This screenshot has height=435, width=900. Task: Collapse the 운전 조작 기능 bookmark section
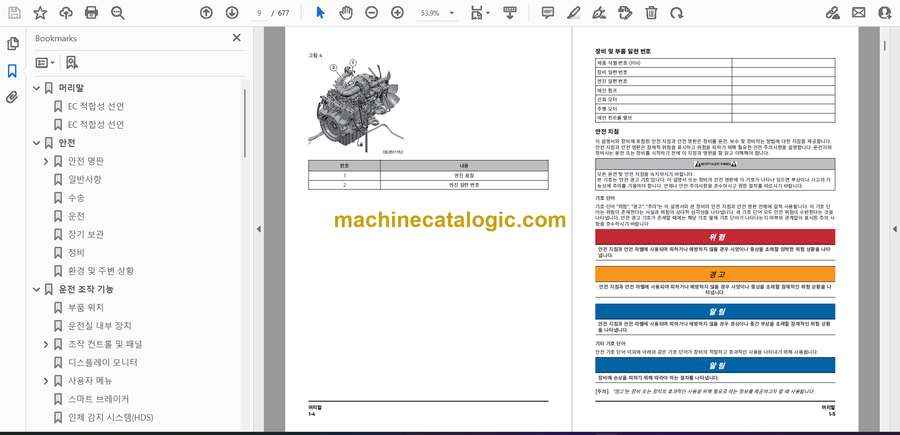(x=36, y=289)
